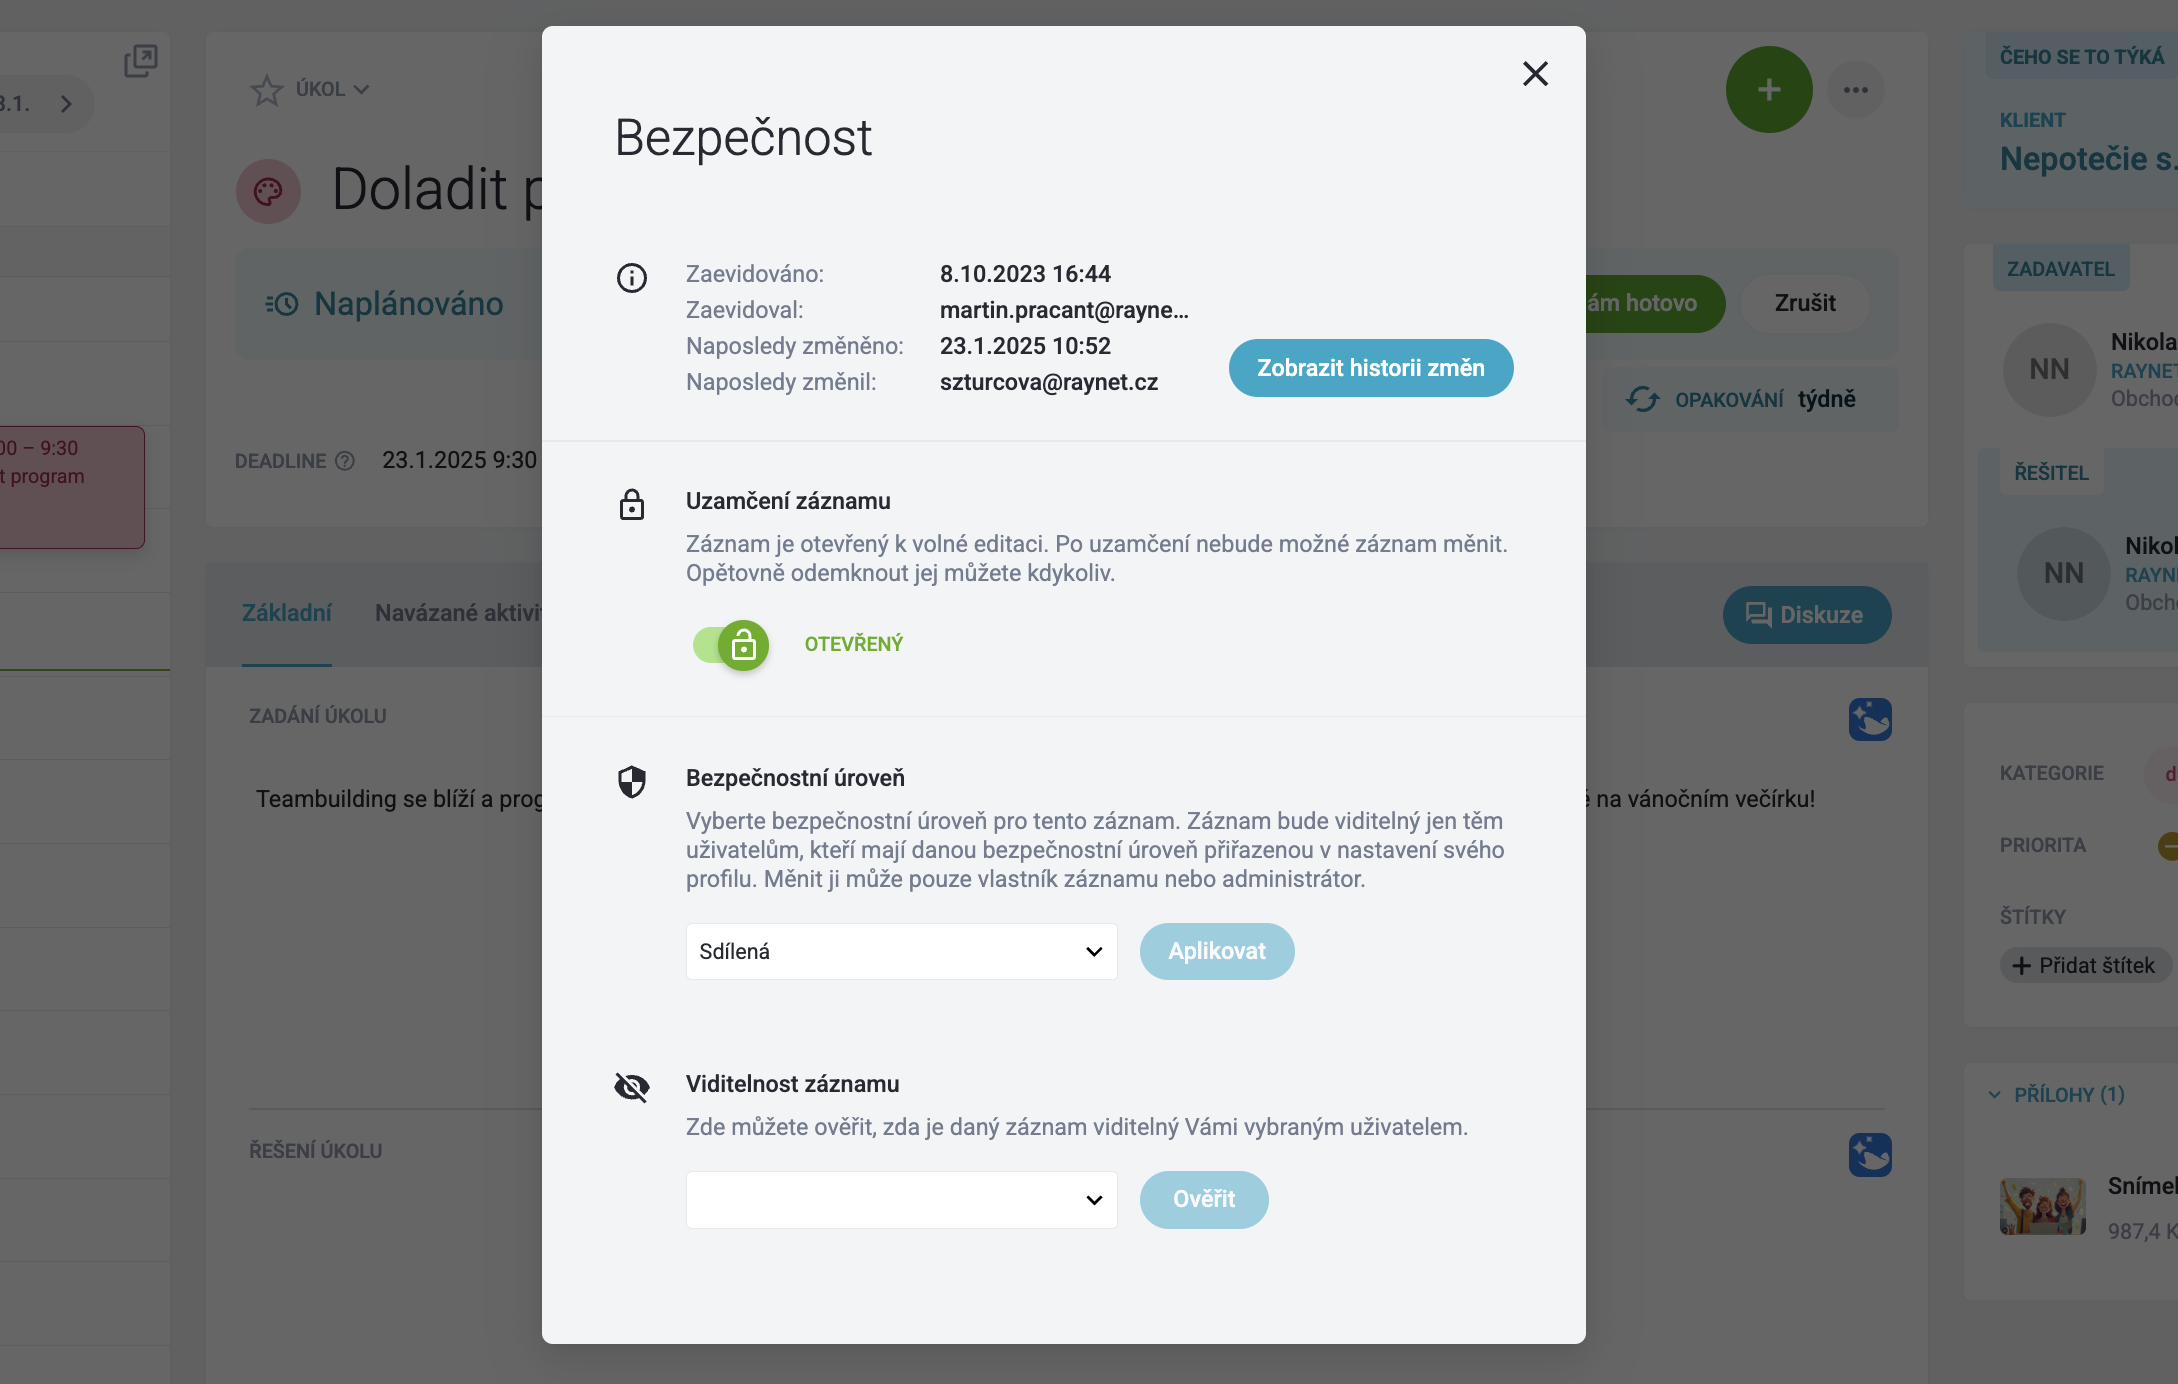Star the task as favorite

(266, 90)
